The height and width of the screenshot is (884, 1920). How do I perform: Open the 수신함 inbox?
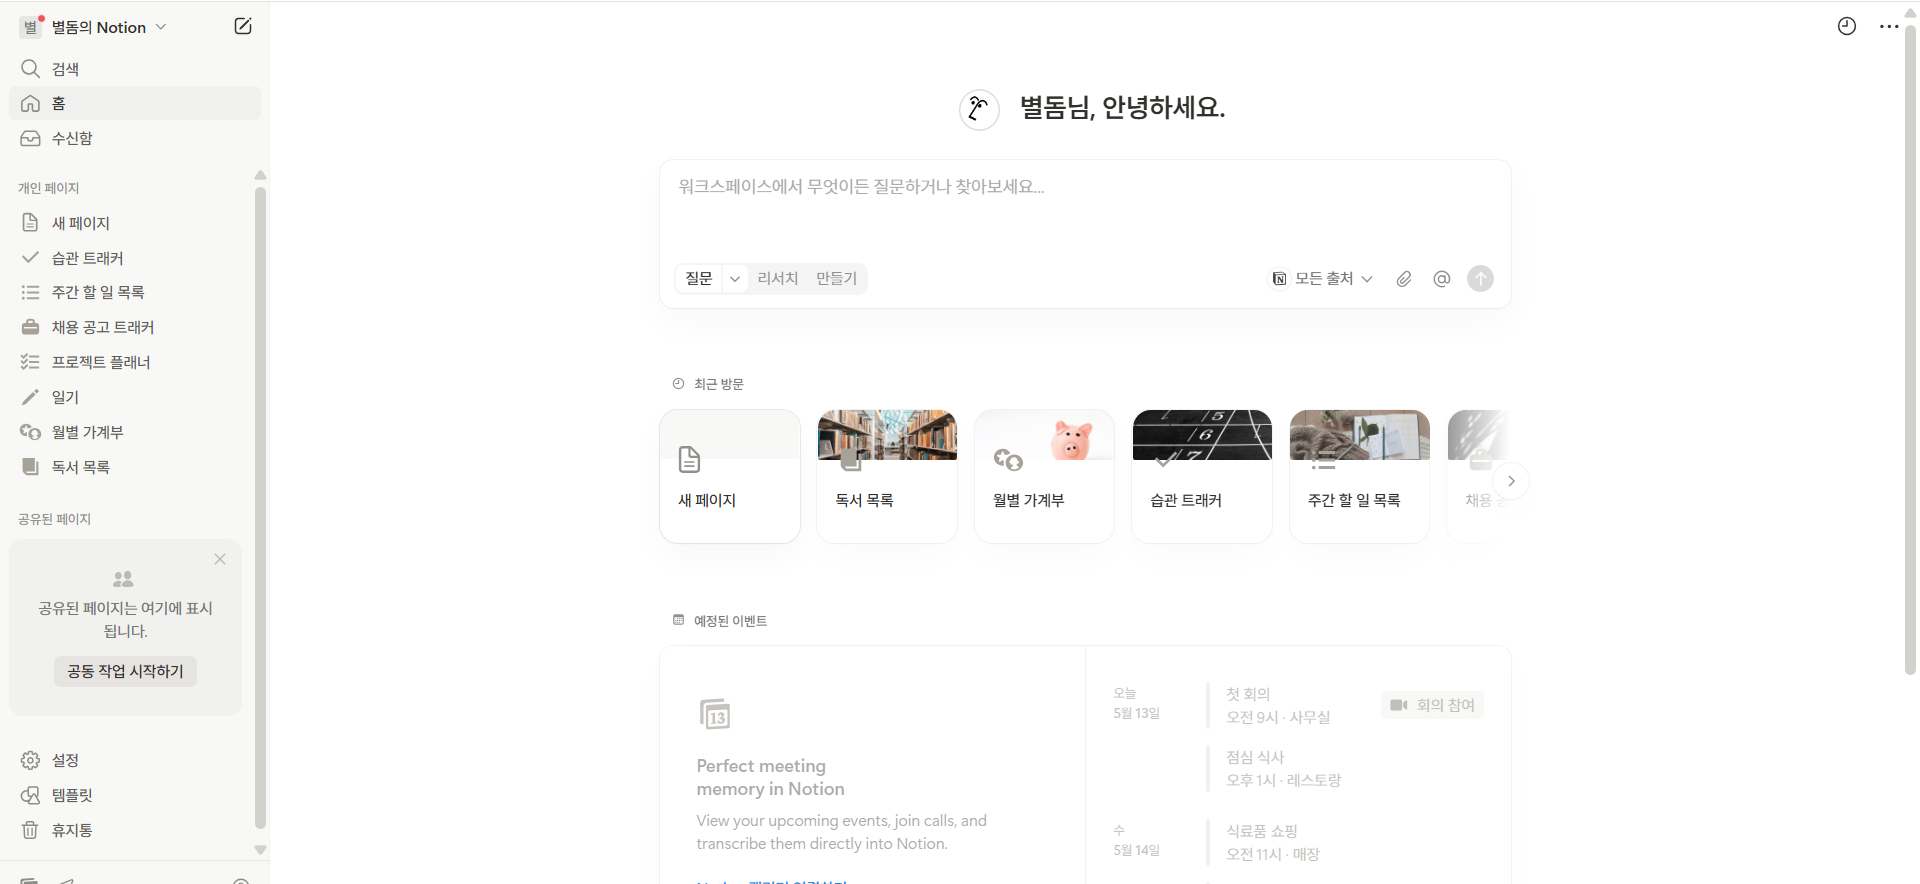(135, 138)
